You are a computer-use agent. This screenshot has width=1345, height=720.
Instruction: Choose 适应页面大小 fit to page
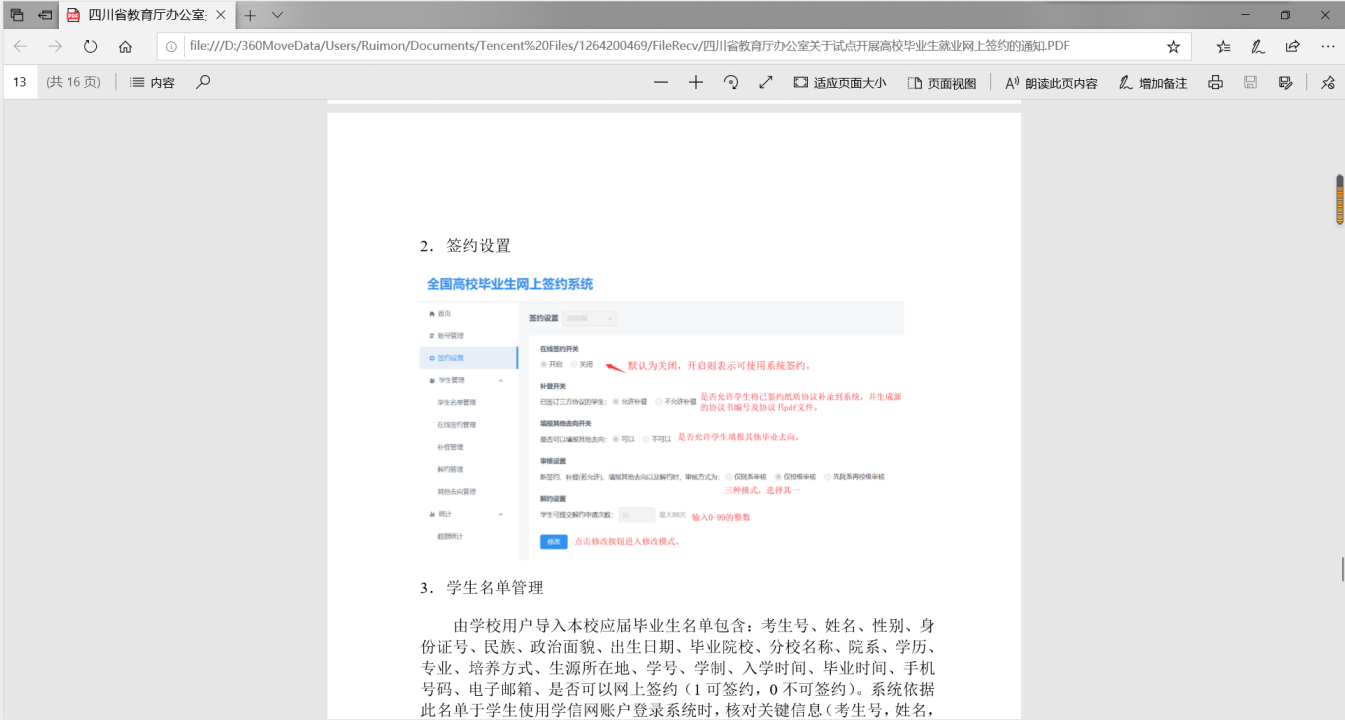840,83
